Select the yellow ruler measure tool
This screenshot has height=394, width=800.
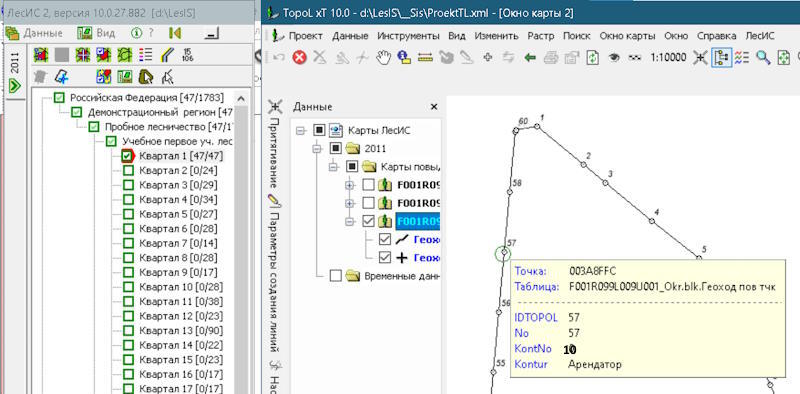425,57
